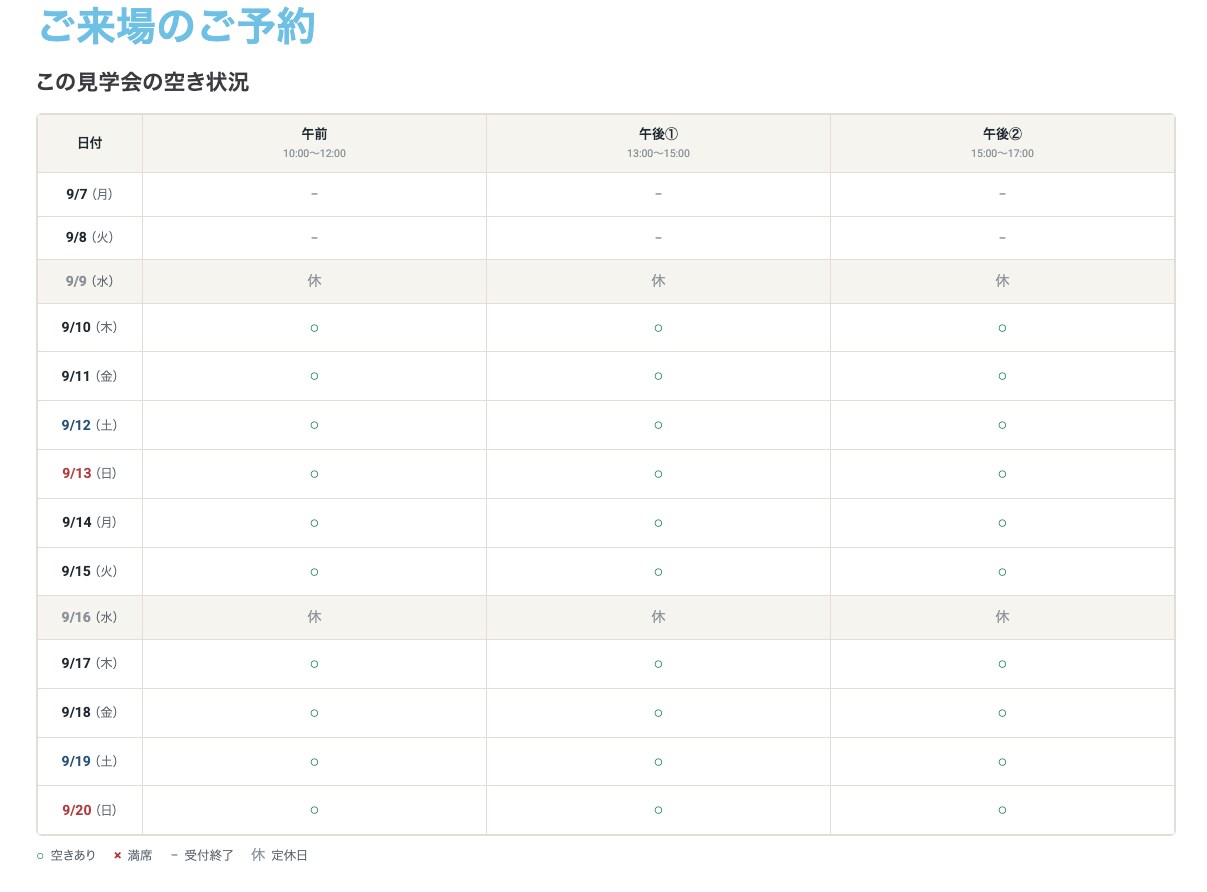Image resolution: width=1207 pixels, height=892 pixels.
Task: Reserve 9/20 Sunday 午後② circle
Action: point(1002,810)
